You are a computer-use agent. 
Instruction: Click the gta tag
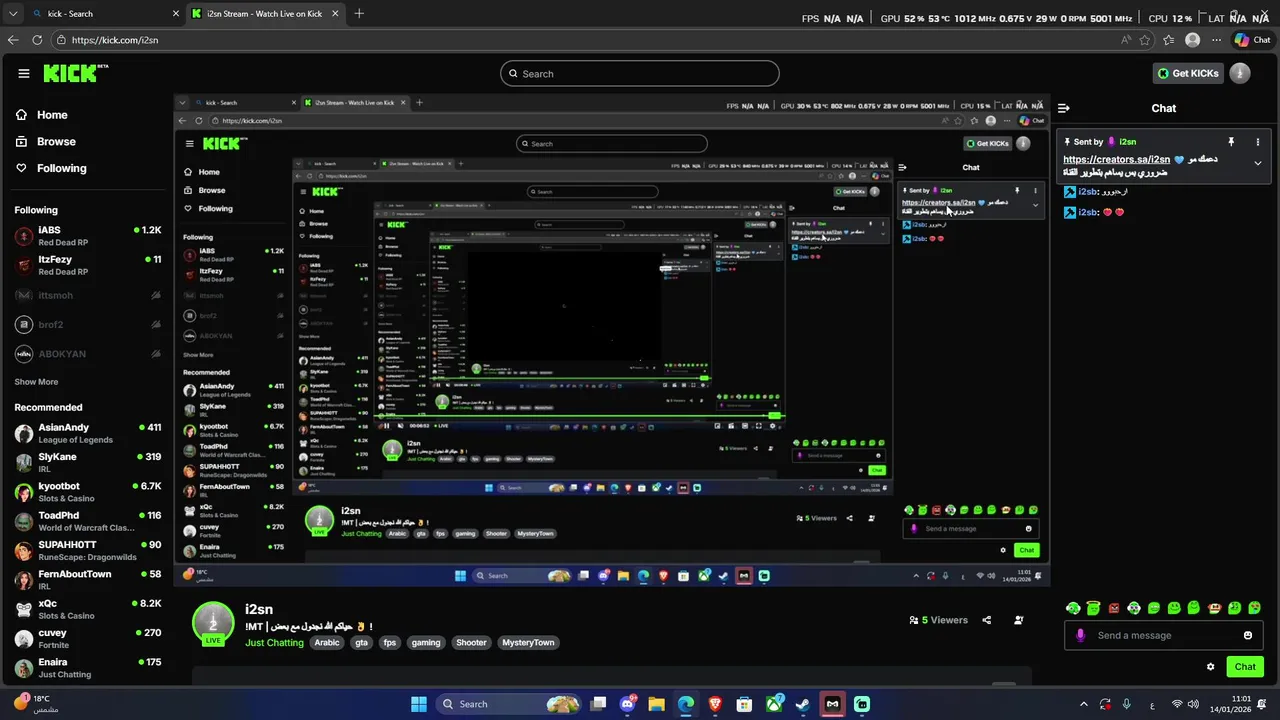[361, 643]
